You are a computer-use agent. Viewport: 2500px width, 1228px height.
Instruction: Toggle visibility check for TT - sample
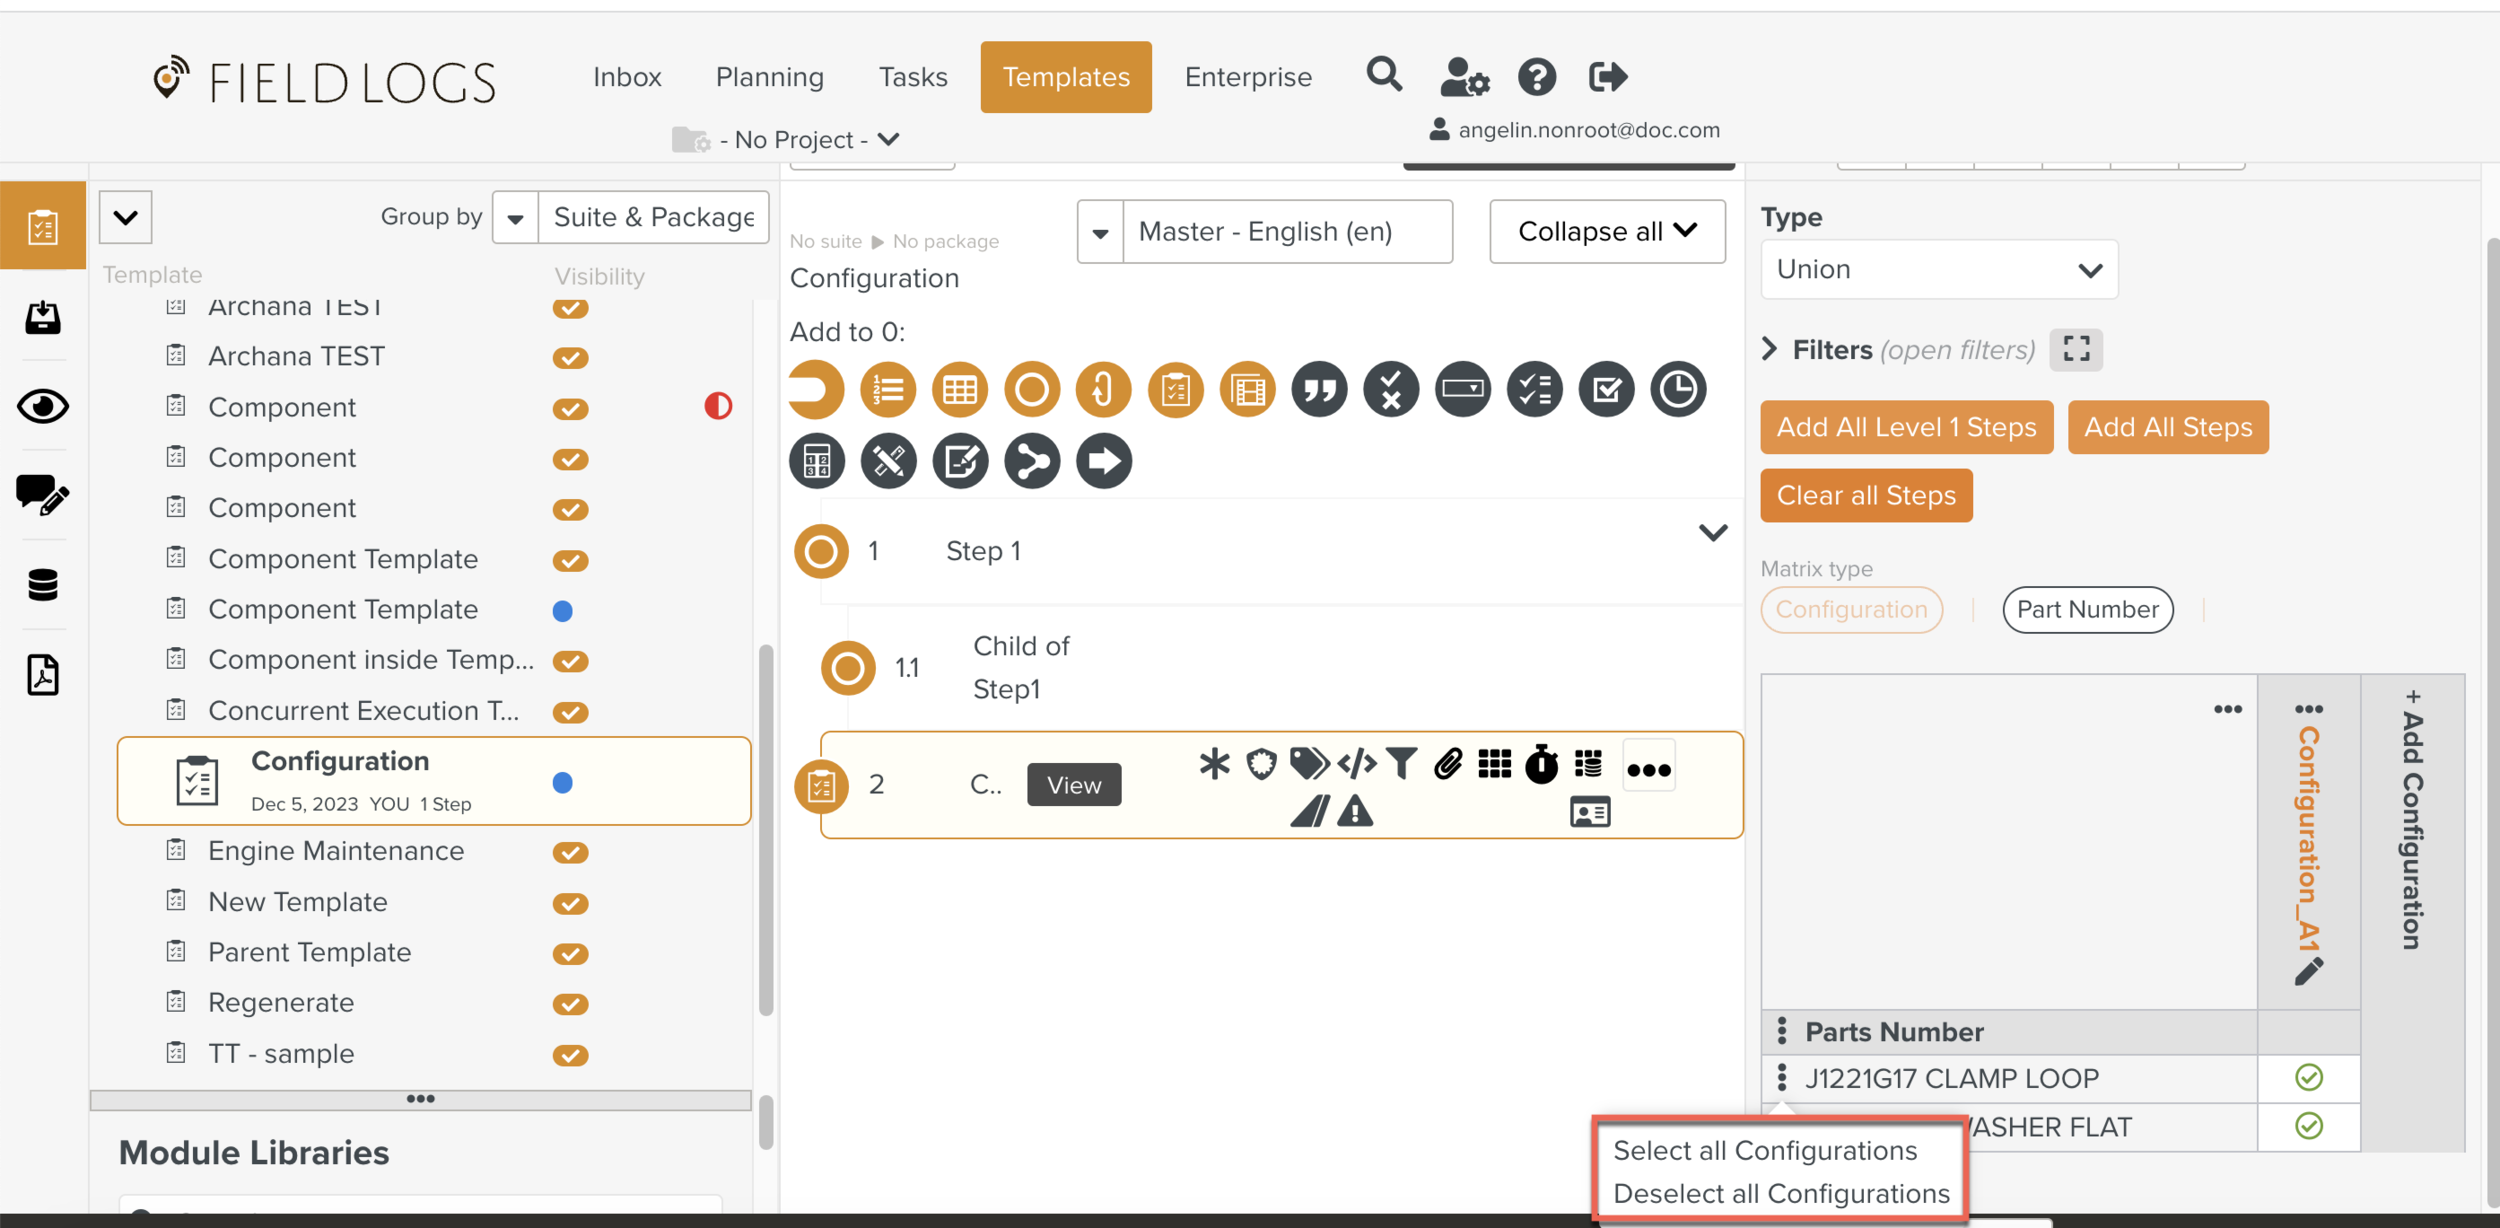[570, 1054]
